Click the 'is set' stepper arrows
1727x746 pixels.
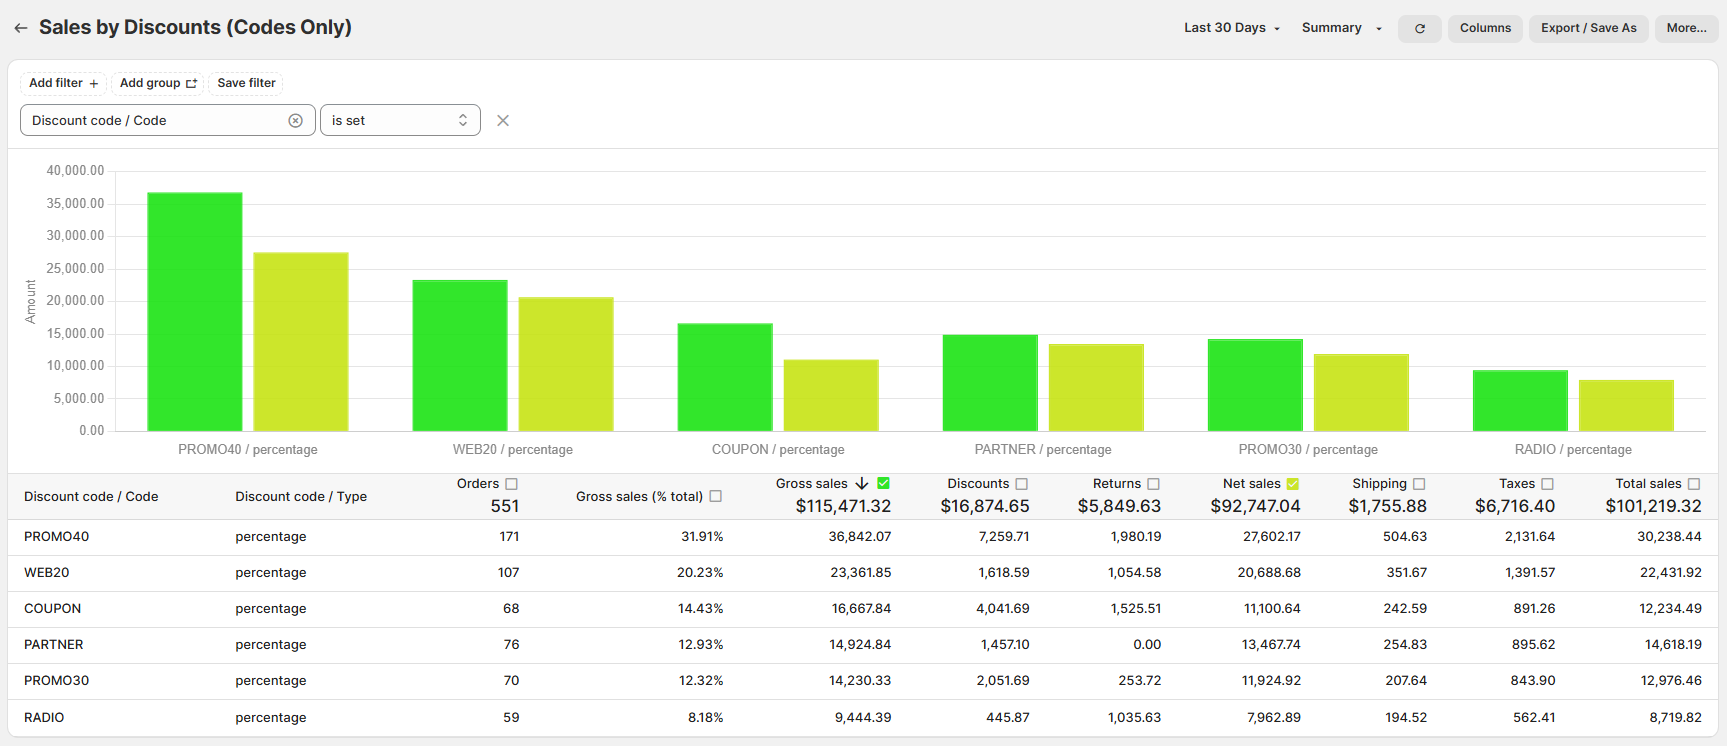point(463,121)
